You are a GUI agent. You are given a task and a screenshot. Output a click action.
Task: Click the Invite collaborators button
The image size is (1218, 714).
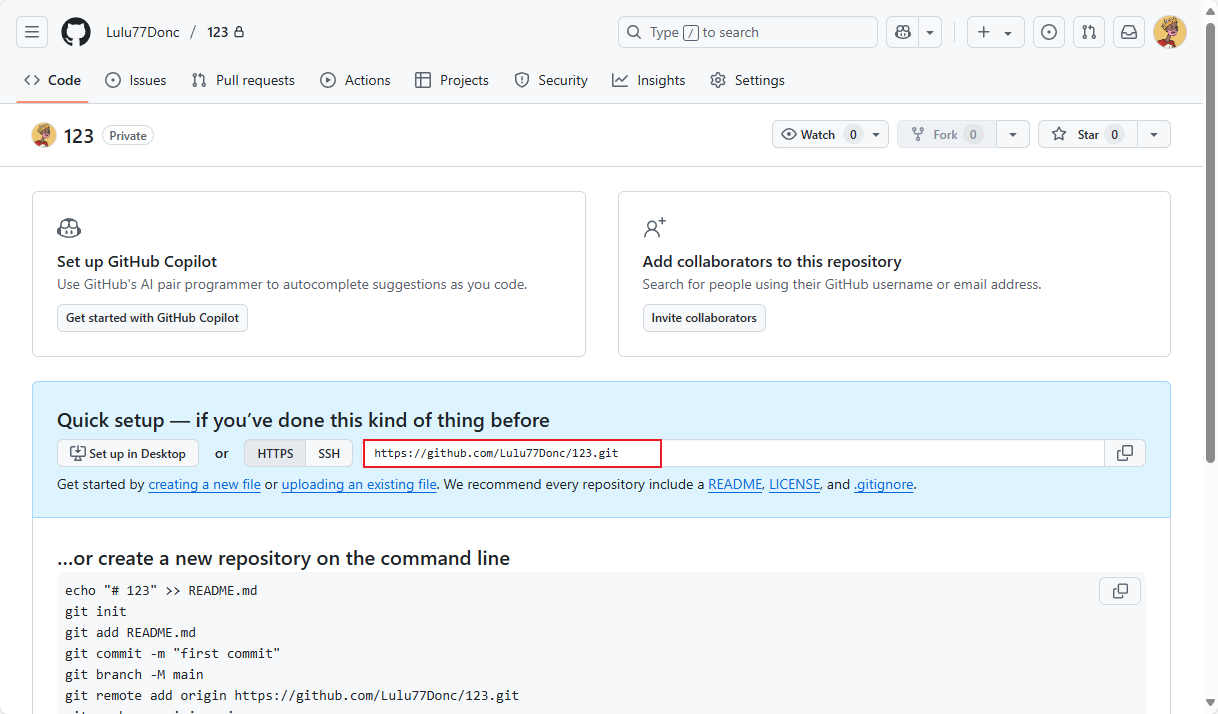704,318
